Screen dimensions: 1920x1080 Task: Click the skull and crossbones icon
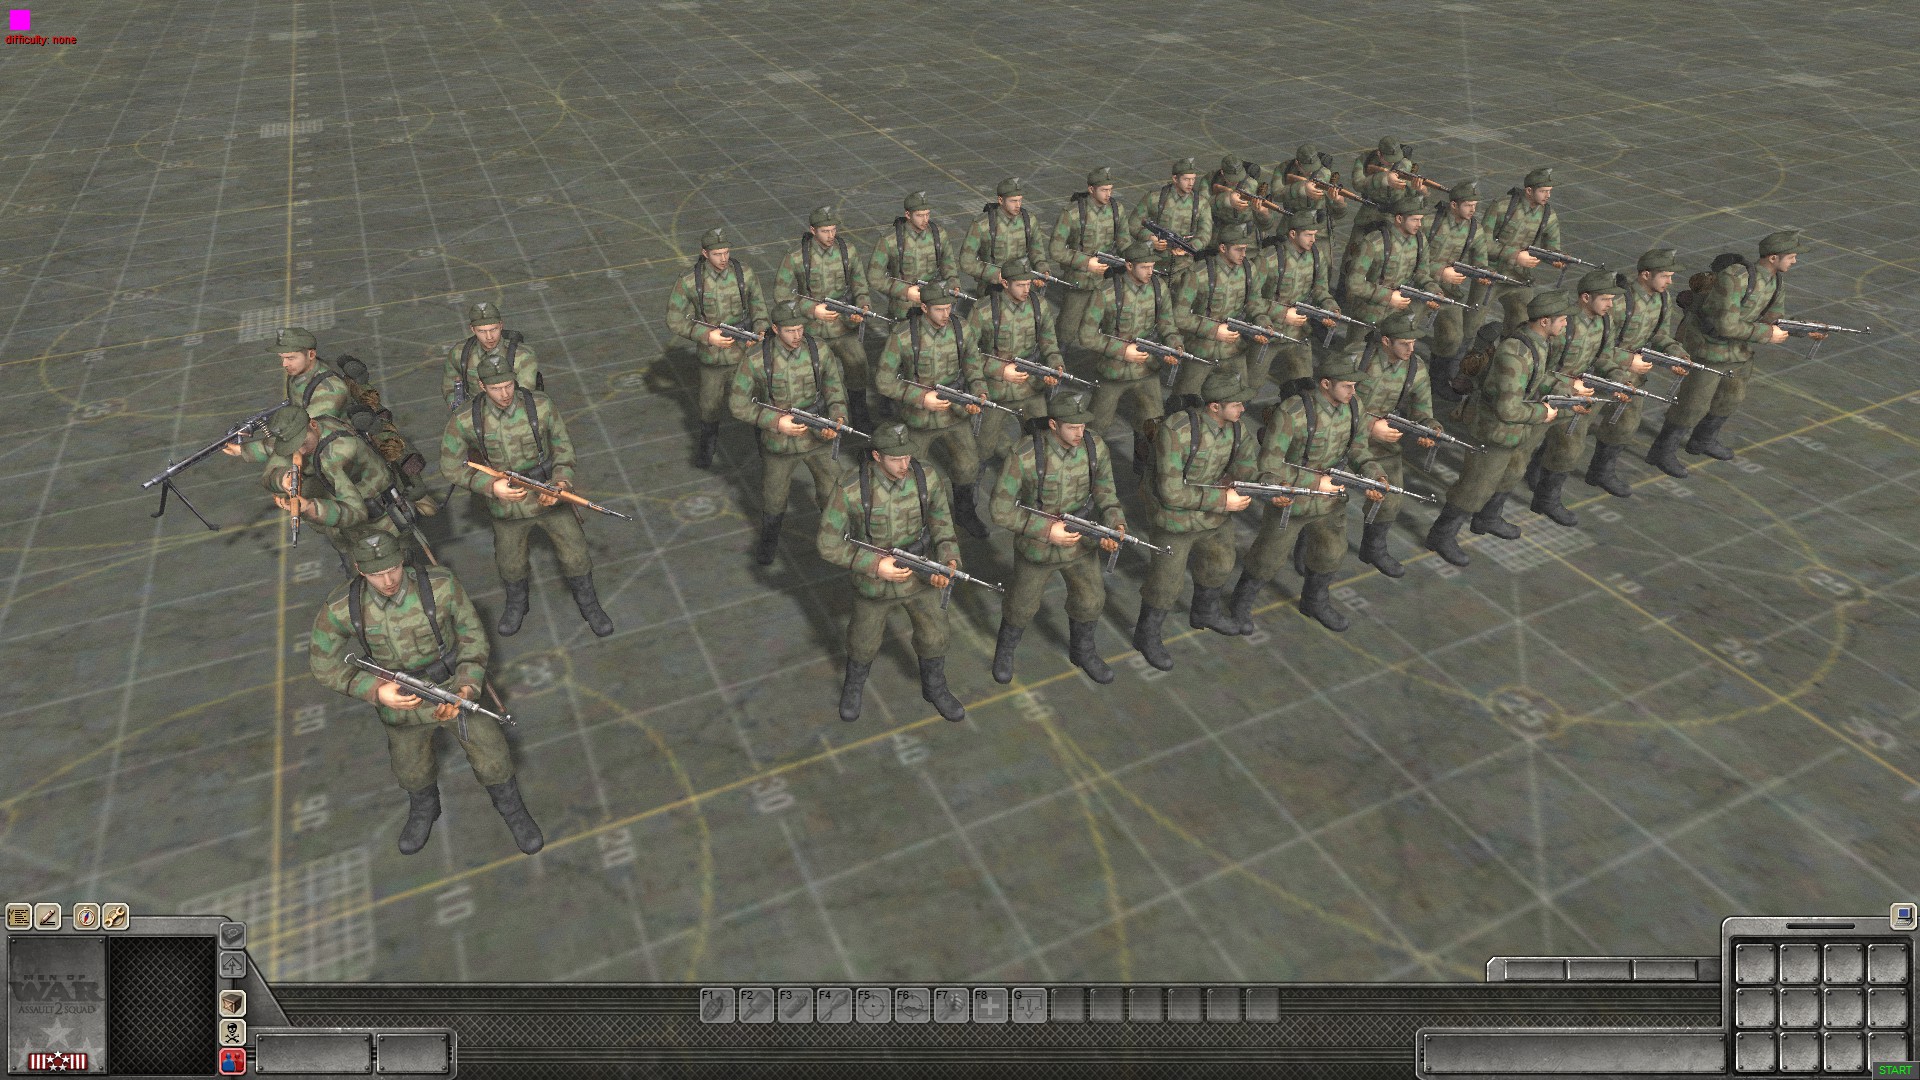tap(232, 1032)
